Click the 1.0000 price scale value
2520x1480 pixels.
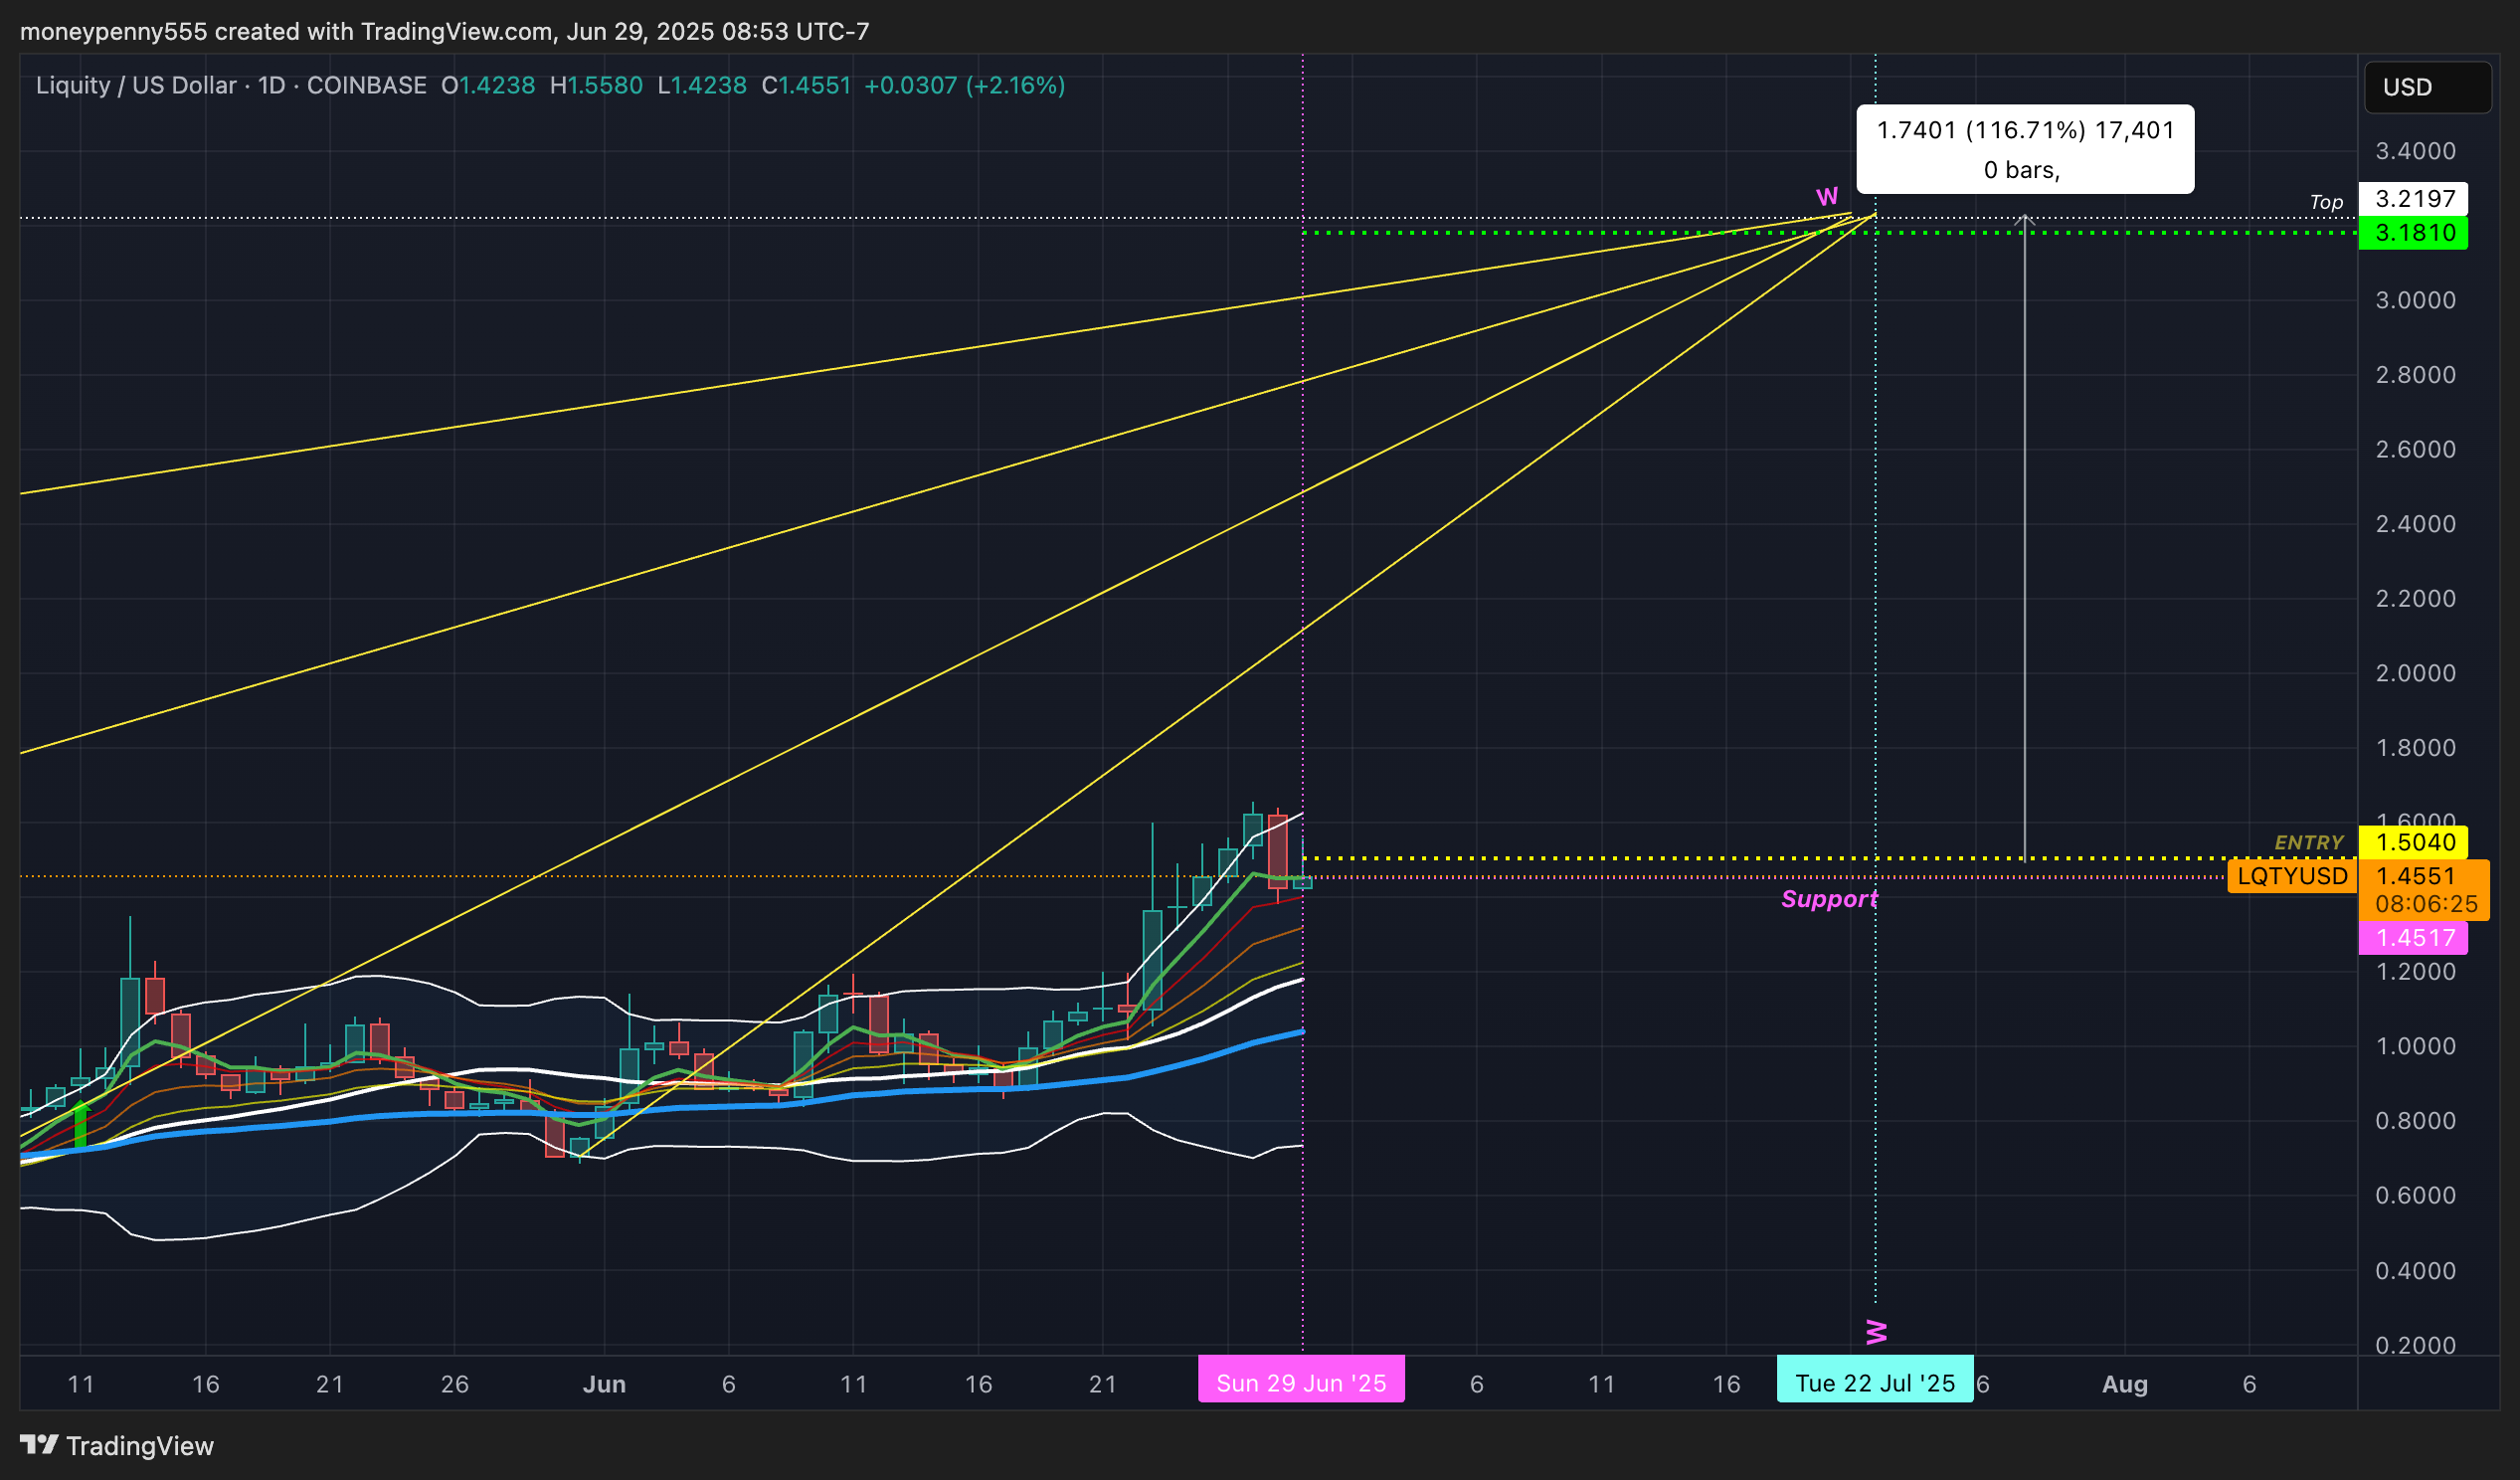2415,1046
